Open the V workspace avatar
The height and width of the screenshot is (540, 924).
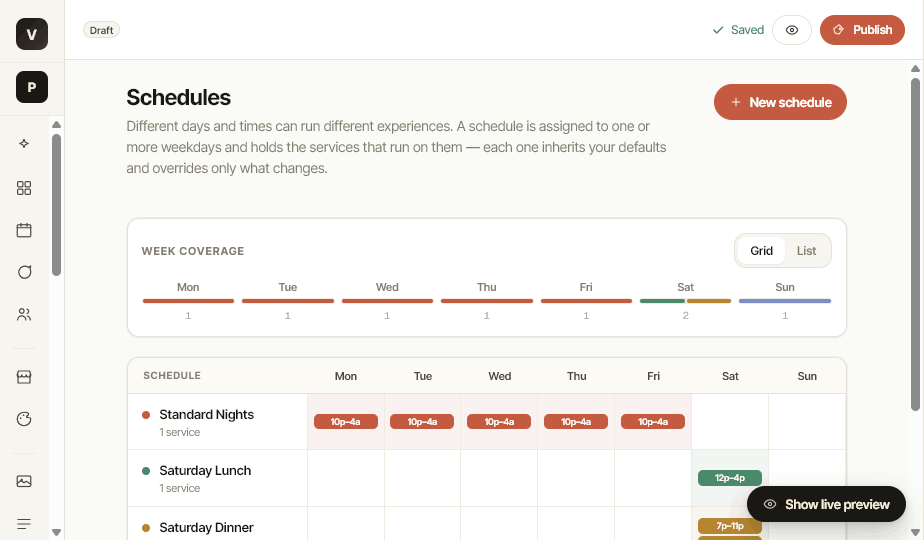click(x=32, y=34)
